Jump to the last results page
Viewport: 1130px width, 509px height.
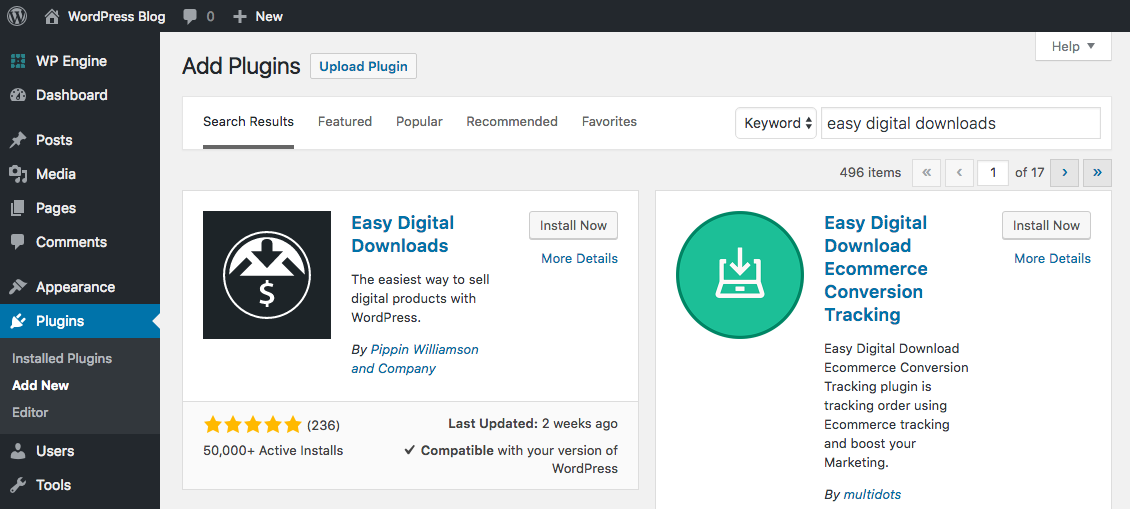(x=1098, y=173)
